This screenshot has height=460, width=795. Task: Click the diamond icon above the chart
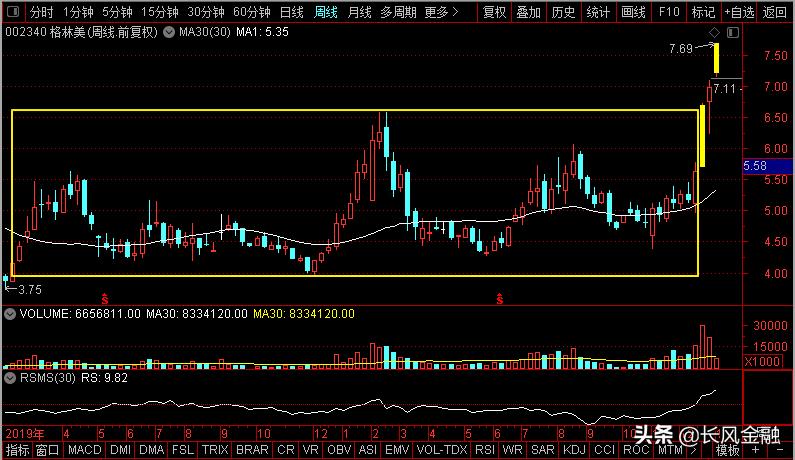click(714, 32)
